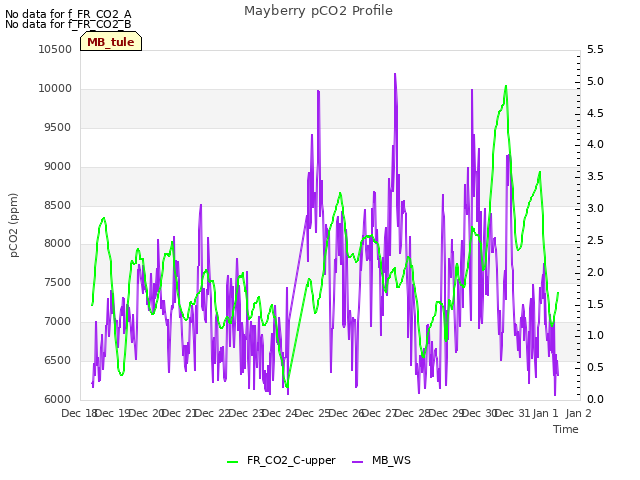This screenshot has height=480, width=640.
Task: Click the 8500 left axis tick label
Action: point(58,205)
